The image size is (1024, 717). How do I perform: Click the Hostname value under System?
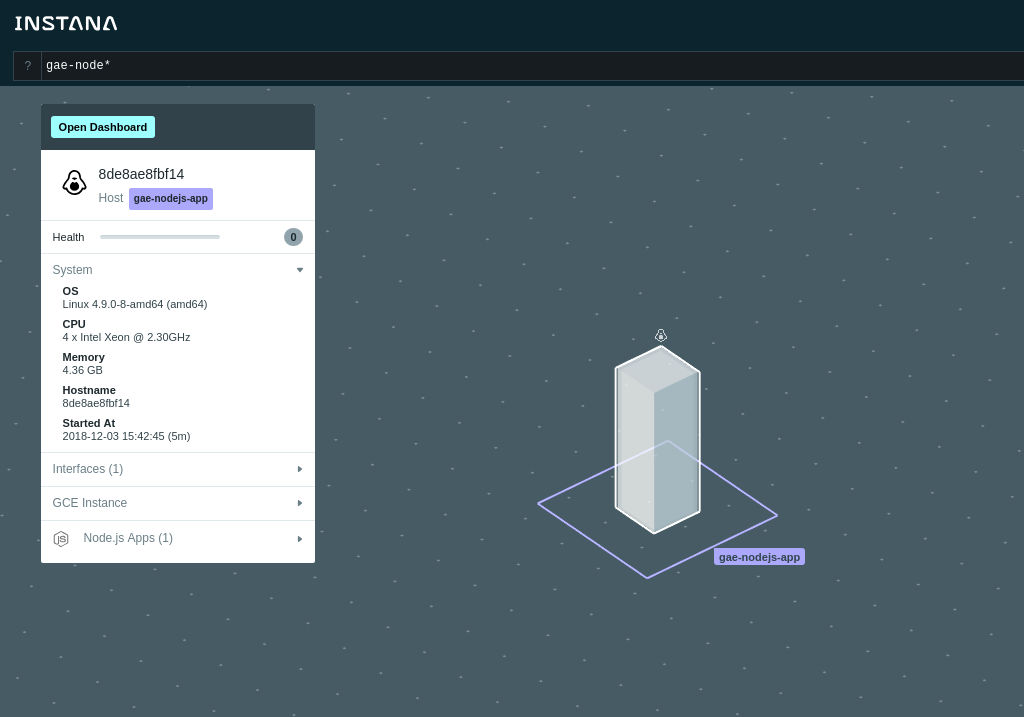click(x=96, y=404)
